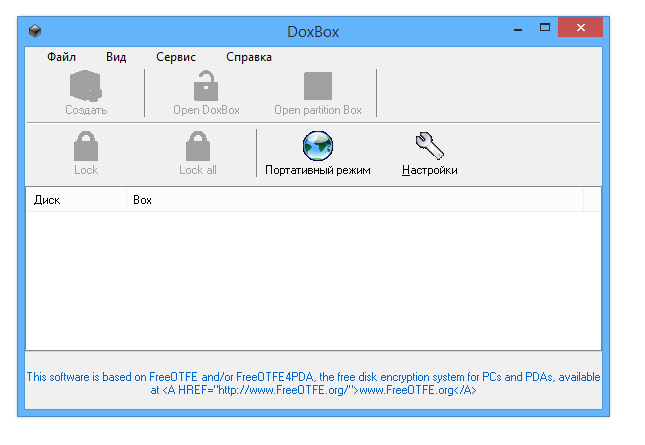Click the Lock padlock icon
The image size is (645, 445).
coord(86,146)
